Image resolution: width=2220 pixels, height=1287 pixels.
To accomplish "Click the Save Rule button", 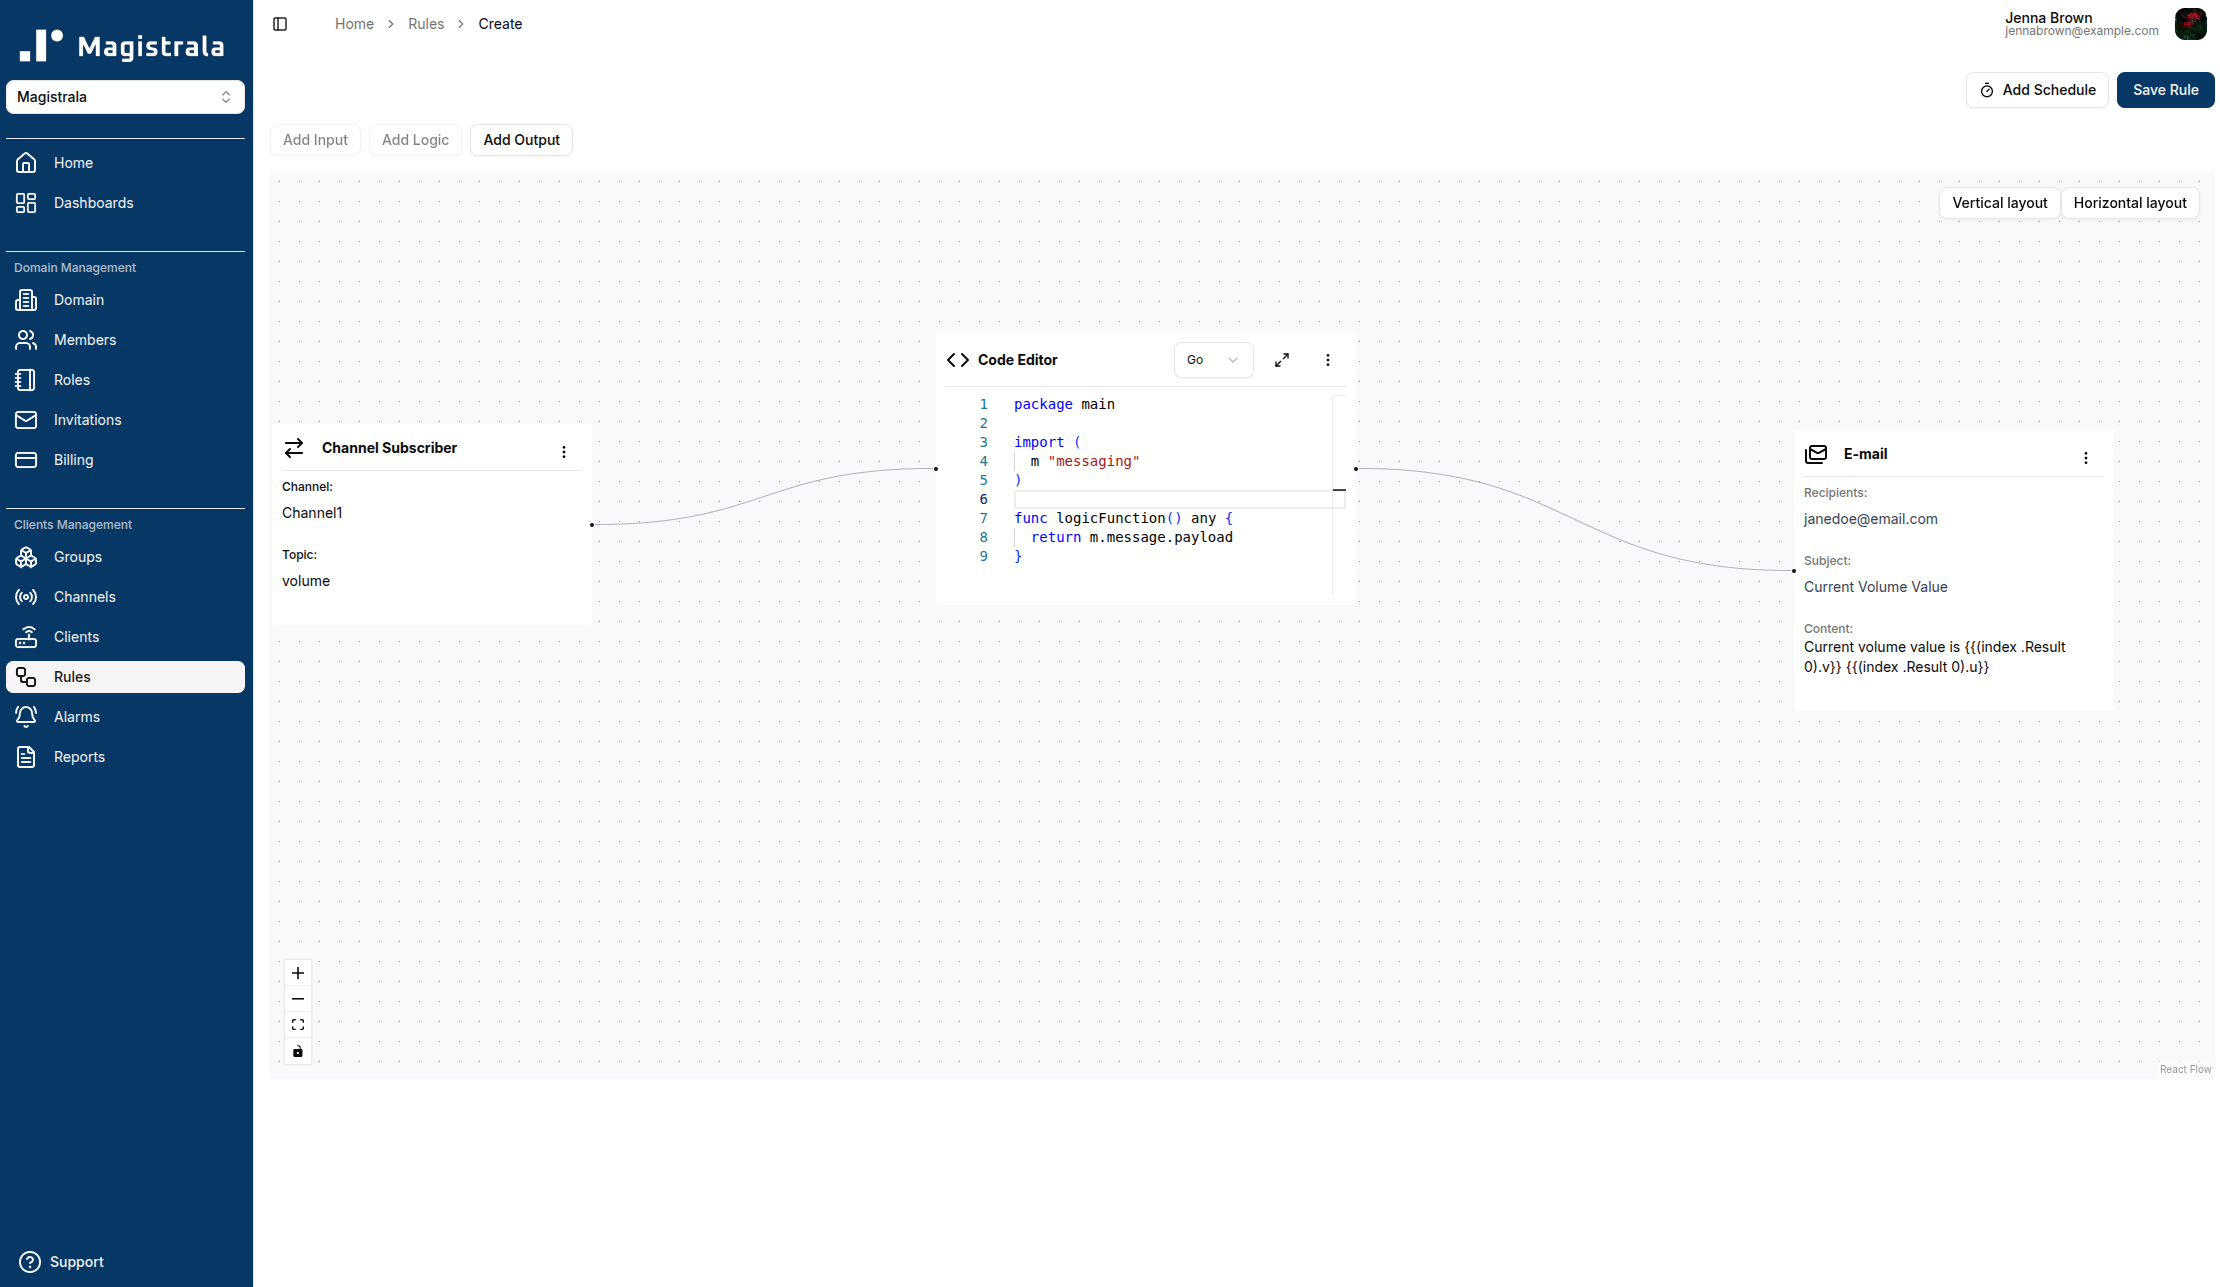I will [2165, 90].
